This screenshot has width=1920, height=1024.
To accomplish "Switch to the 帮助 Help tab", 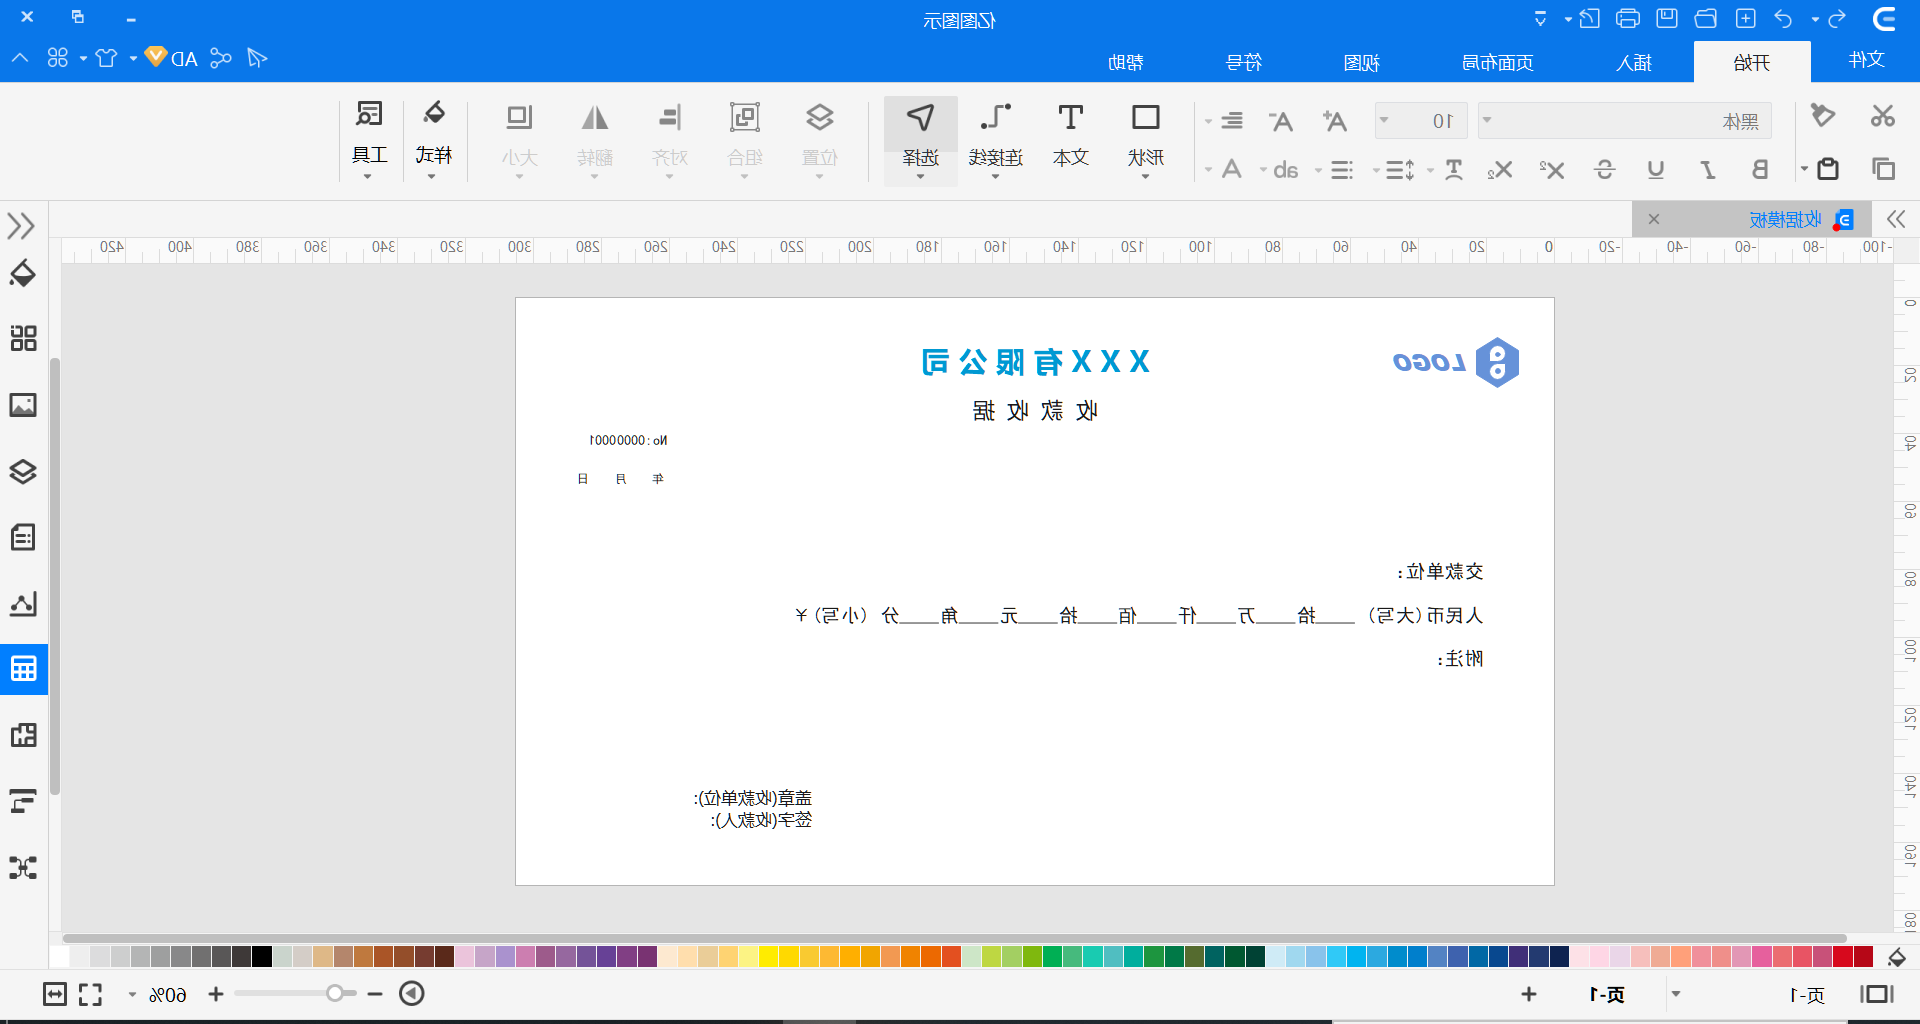I will tap(1126, 62).
